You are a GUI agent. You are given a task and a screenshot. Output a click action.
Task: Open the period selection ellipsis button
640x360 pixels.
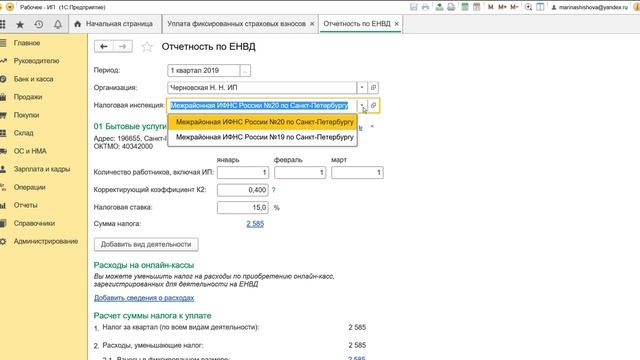(x=245, y=71)
